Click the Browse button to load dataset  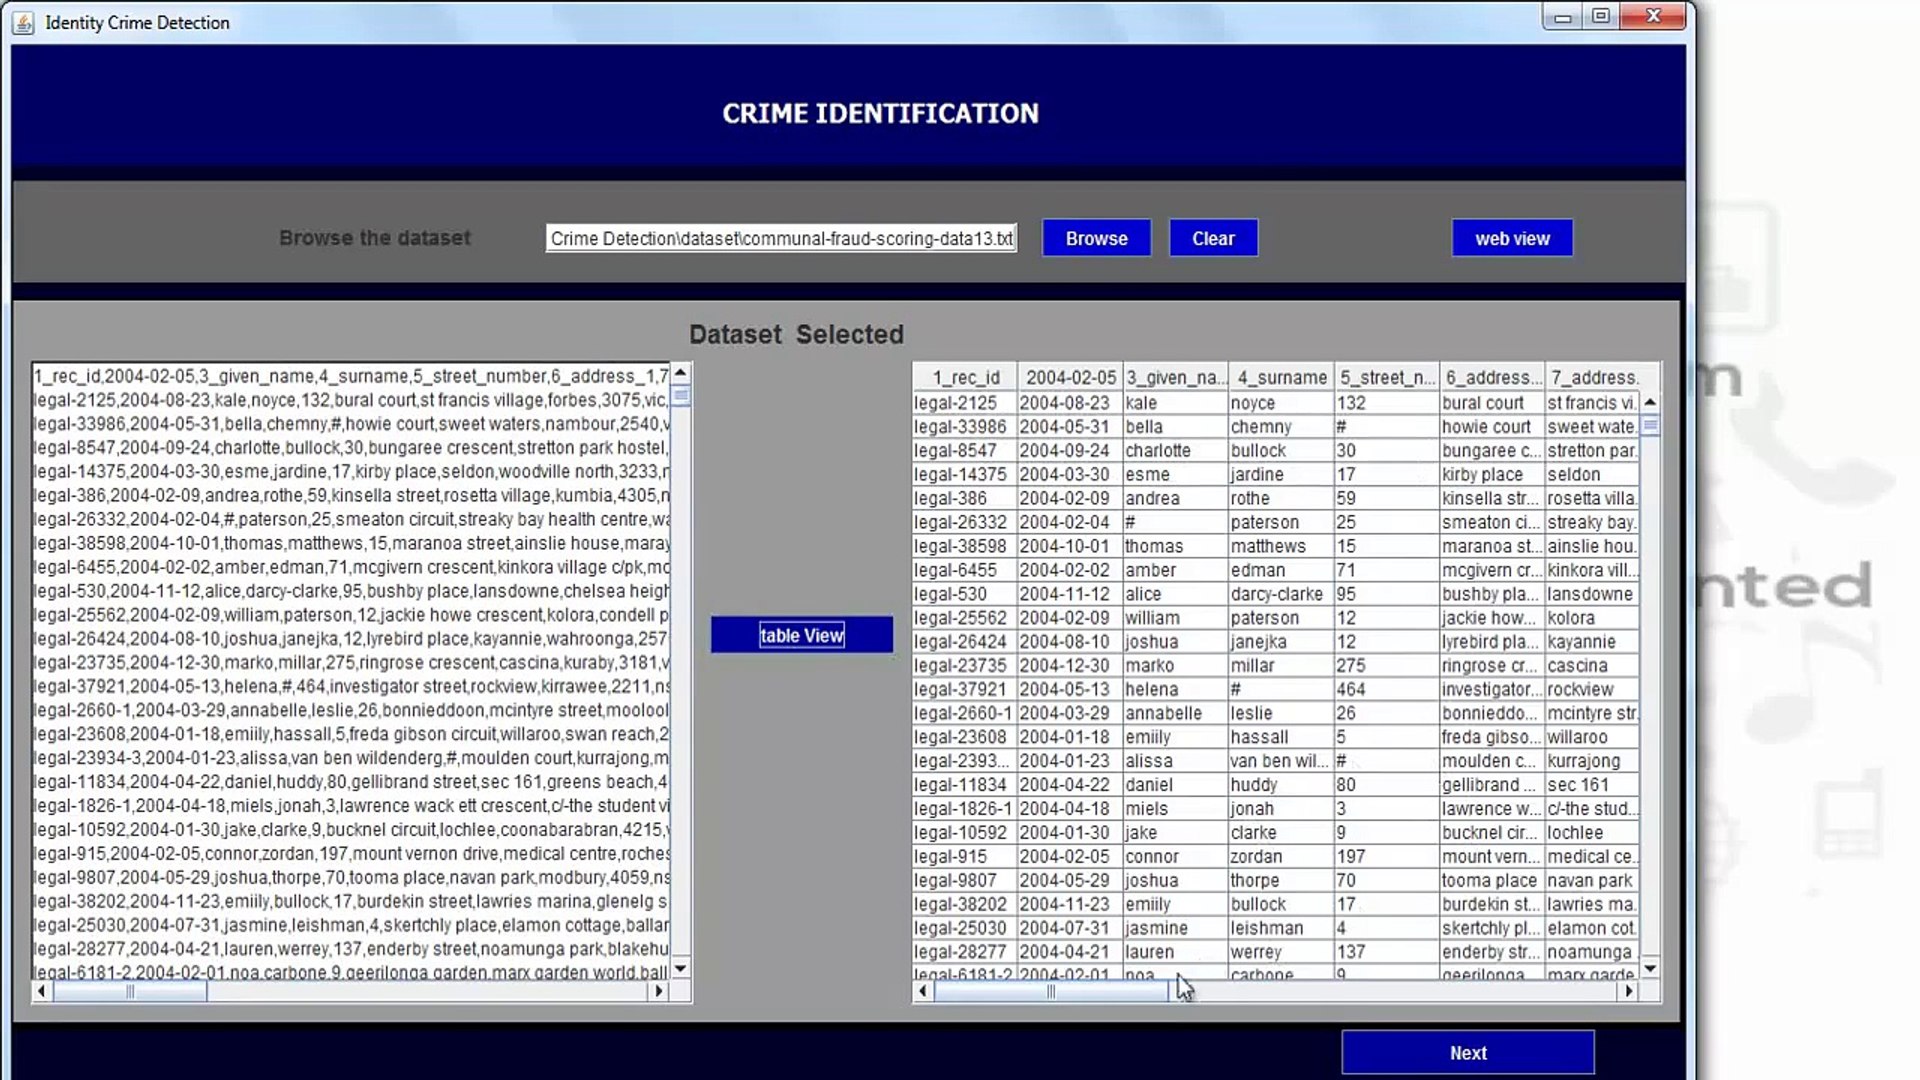pyautogui.click(x=1097, y=237)
